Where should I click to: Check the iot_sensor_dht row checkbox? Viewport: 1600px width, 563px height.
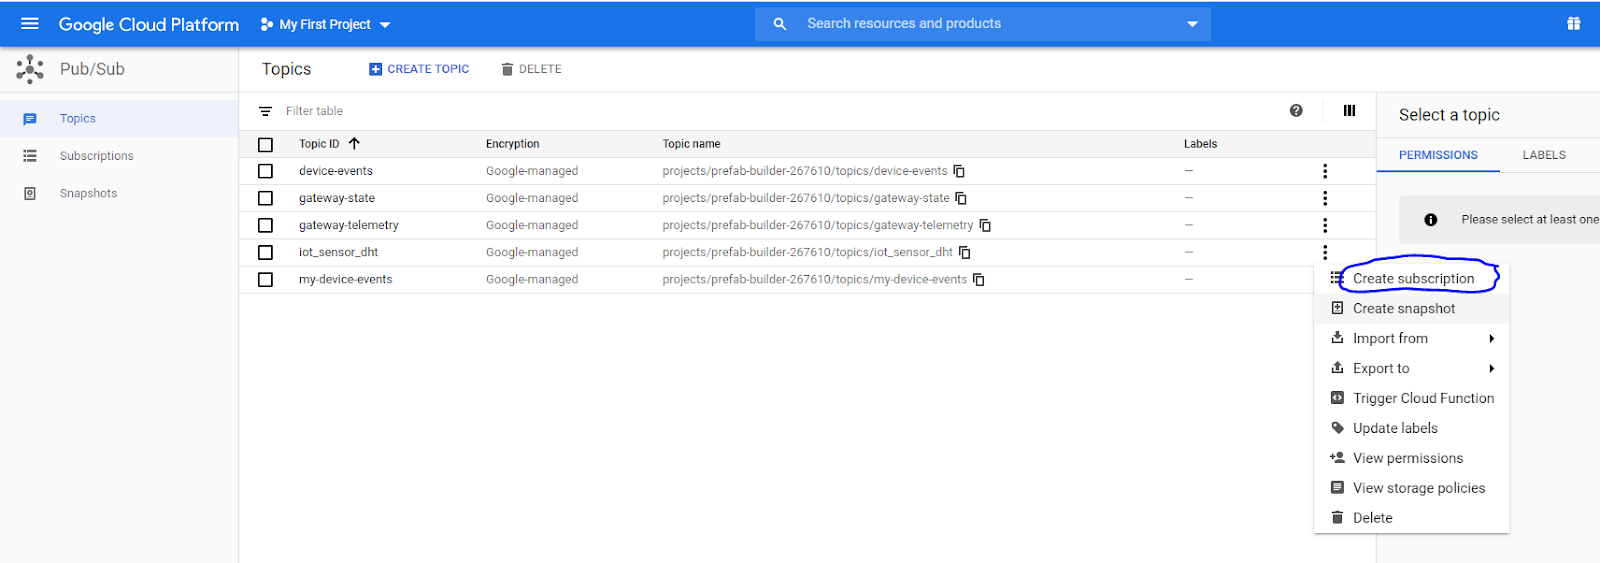click(x=265, y=252)
